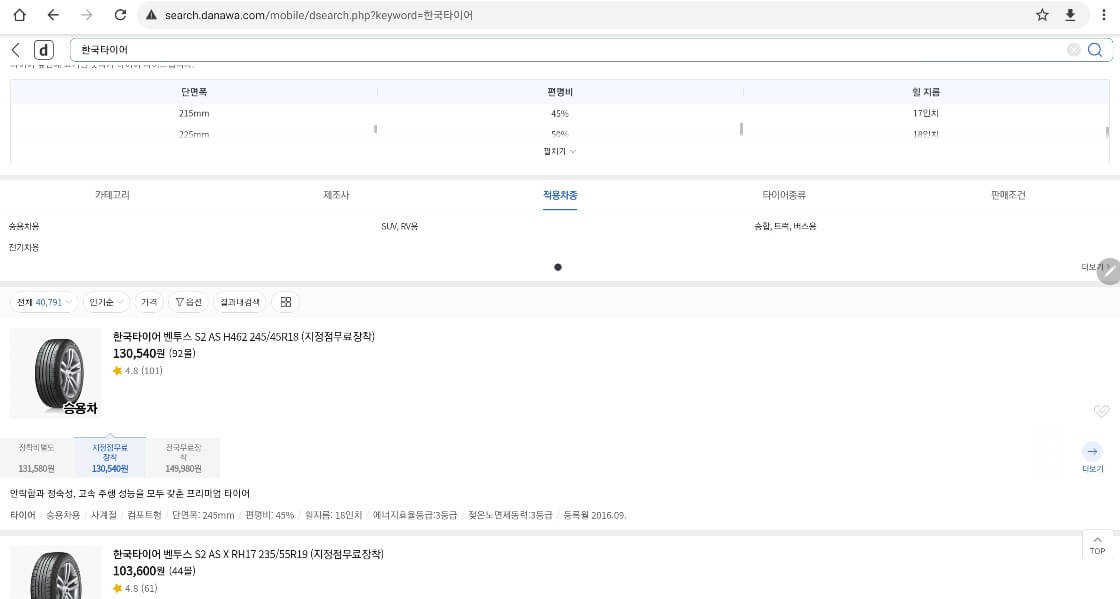Open 벤투스 S2 AS H462 tire thumbnail
This screenshot has width=1120, height=599.
point(56,373)
